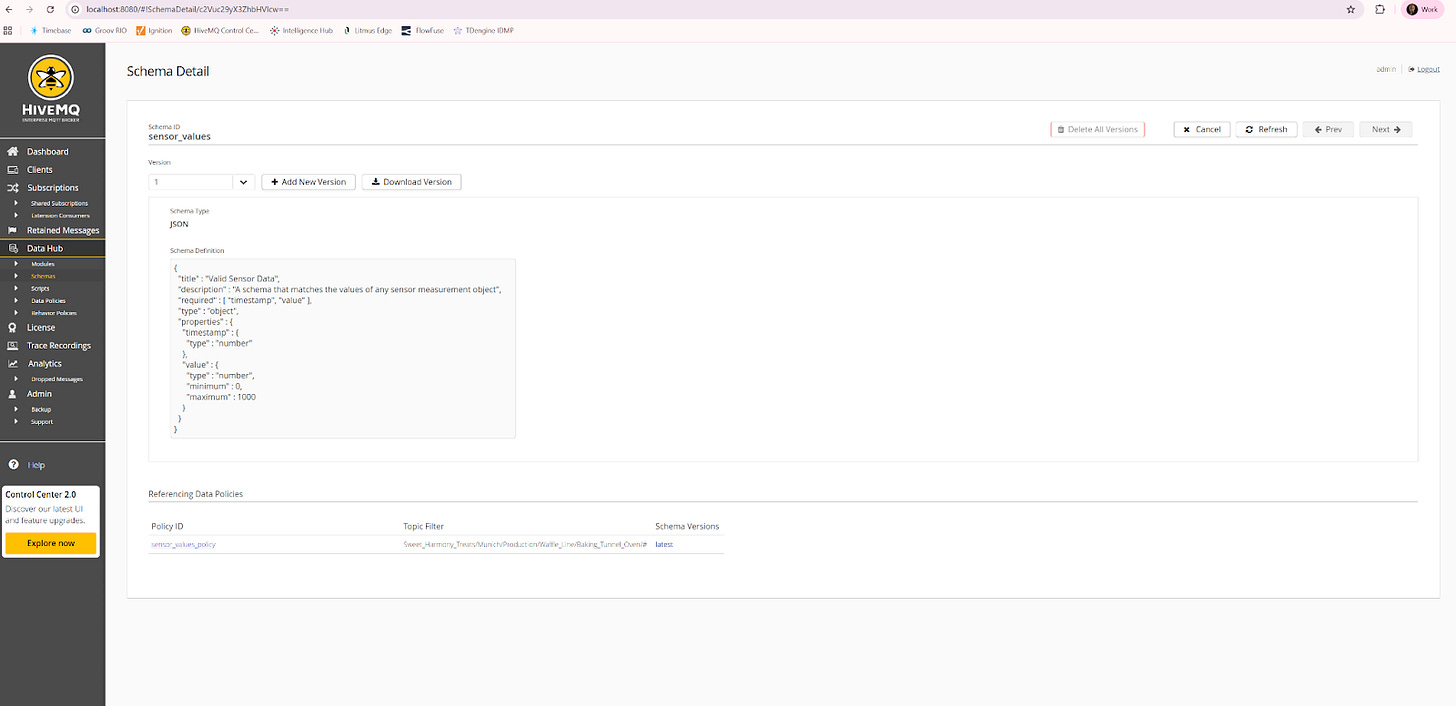Viewport: 1456px width, 706px height.
Task: Click the Schema Versions column header
Action: (x=687, y=526)
